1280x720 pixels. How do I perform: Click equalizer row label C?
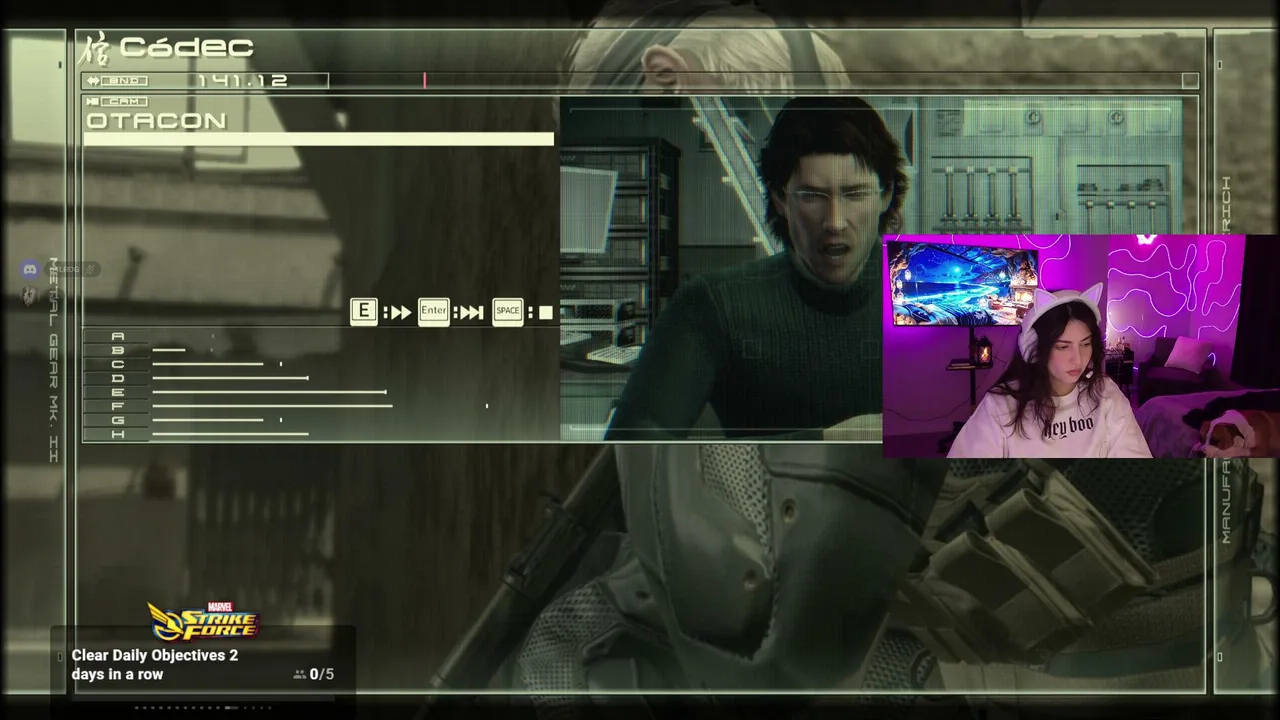[118, 364]
